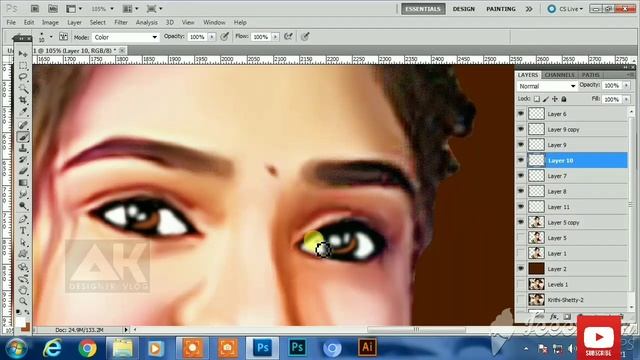
Task: Show Levels 1 visibility box
Action: (521, 284)
